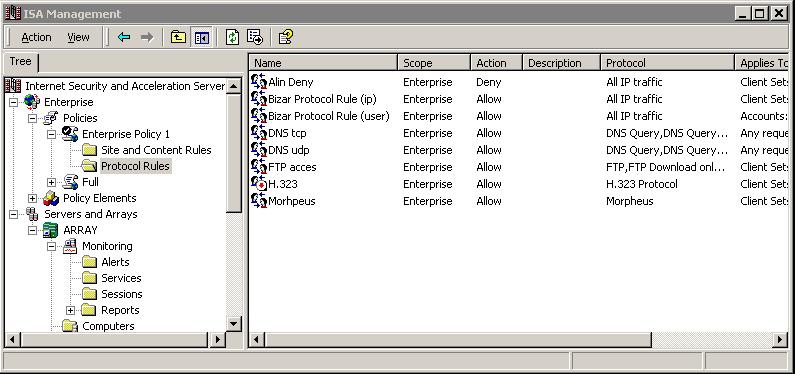The height and width of the screenshot is (374, 795).
Task: Sort by the Scope column header
Action: [x=434, y=63]
